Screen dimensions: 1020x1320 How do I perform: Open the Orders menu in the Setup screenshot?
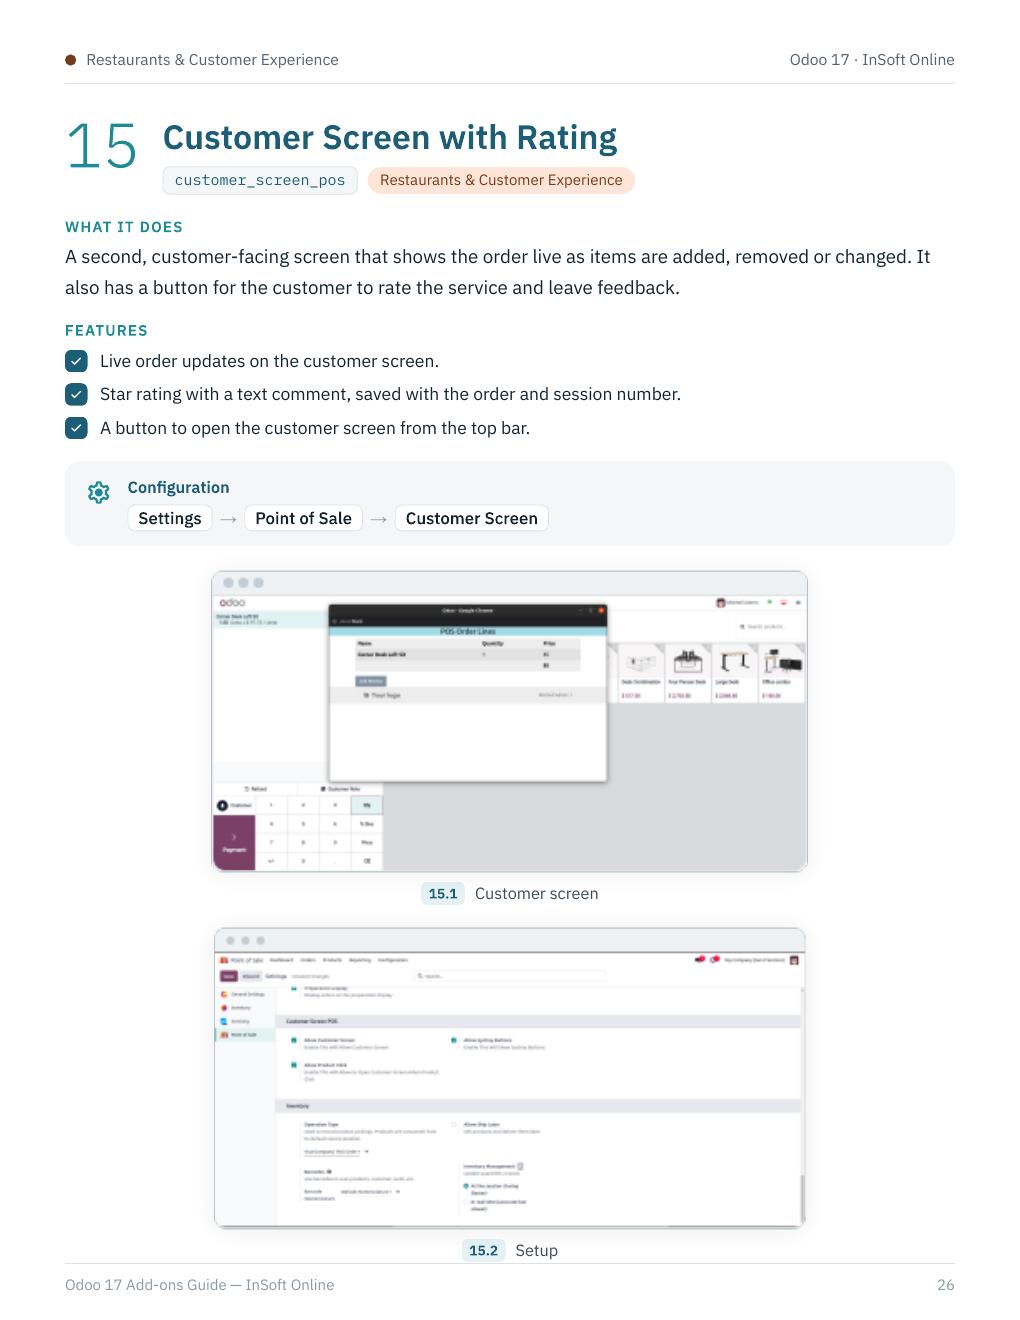pos(308,960)
